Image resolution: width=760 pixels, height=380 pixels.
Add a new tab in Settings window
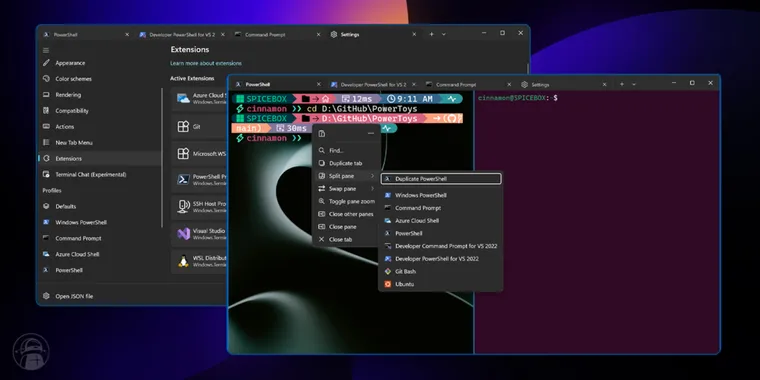[431, 34]
